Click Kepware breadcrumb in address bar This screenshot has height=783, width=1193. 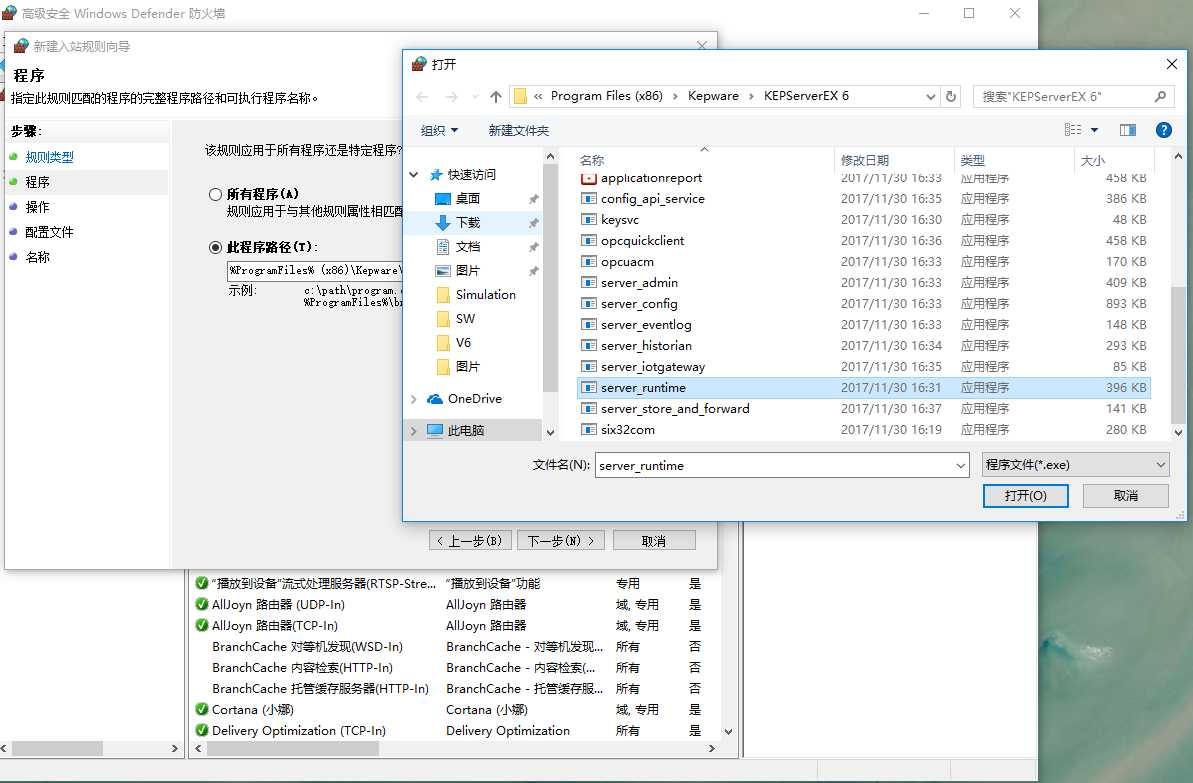click(713, 96)
